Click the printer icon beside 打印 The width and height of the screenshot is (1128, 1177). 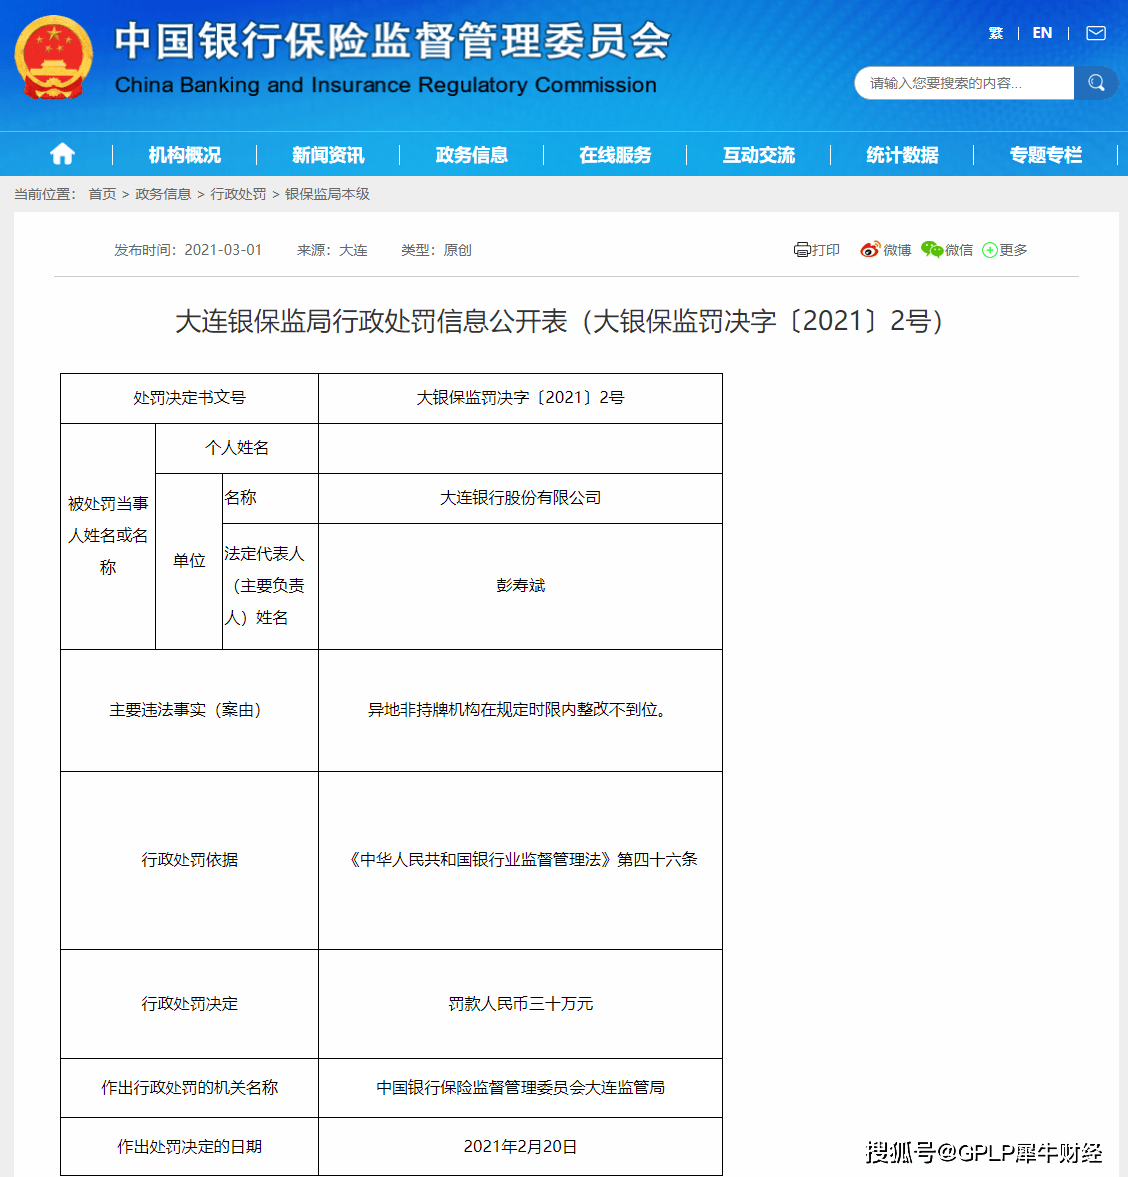click(x=802, y=250)
